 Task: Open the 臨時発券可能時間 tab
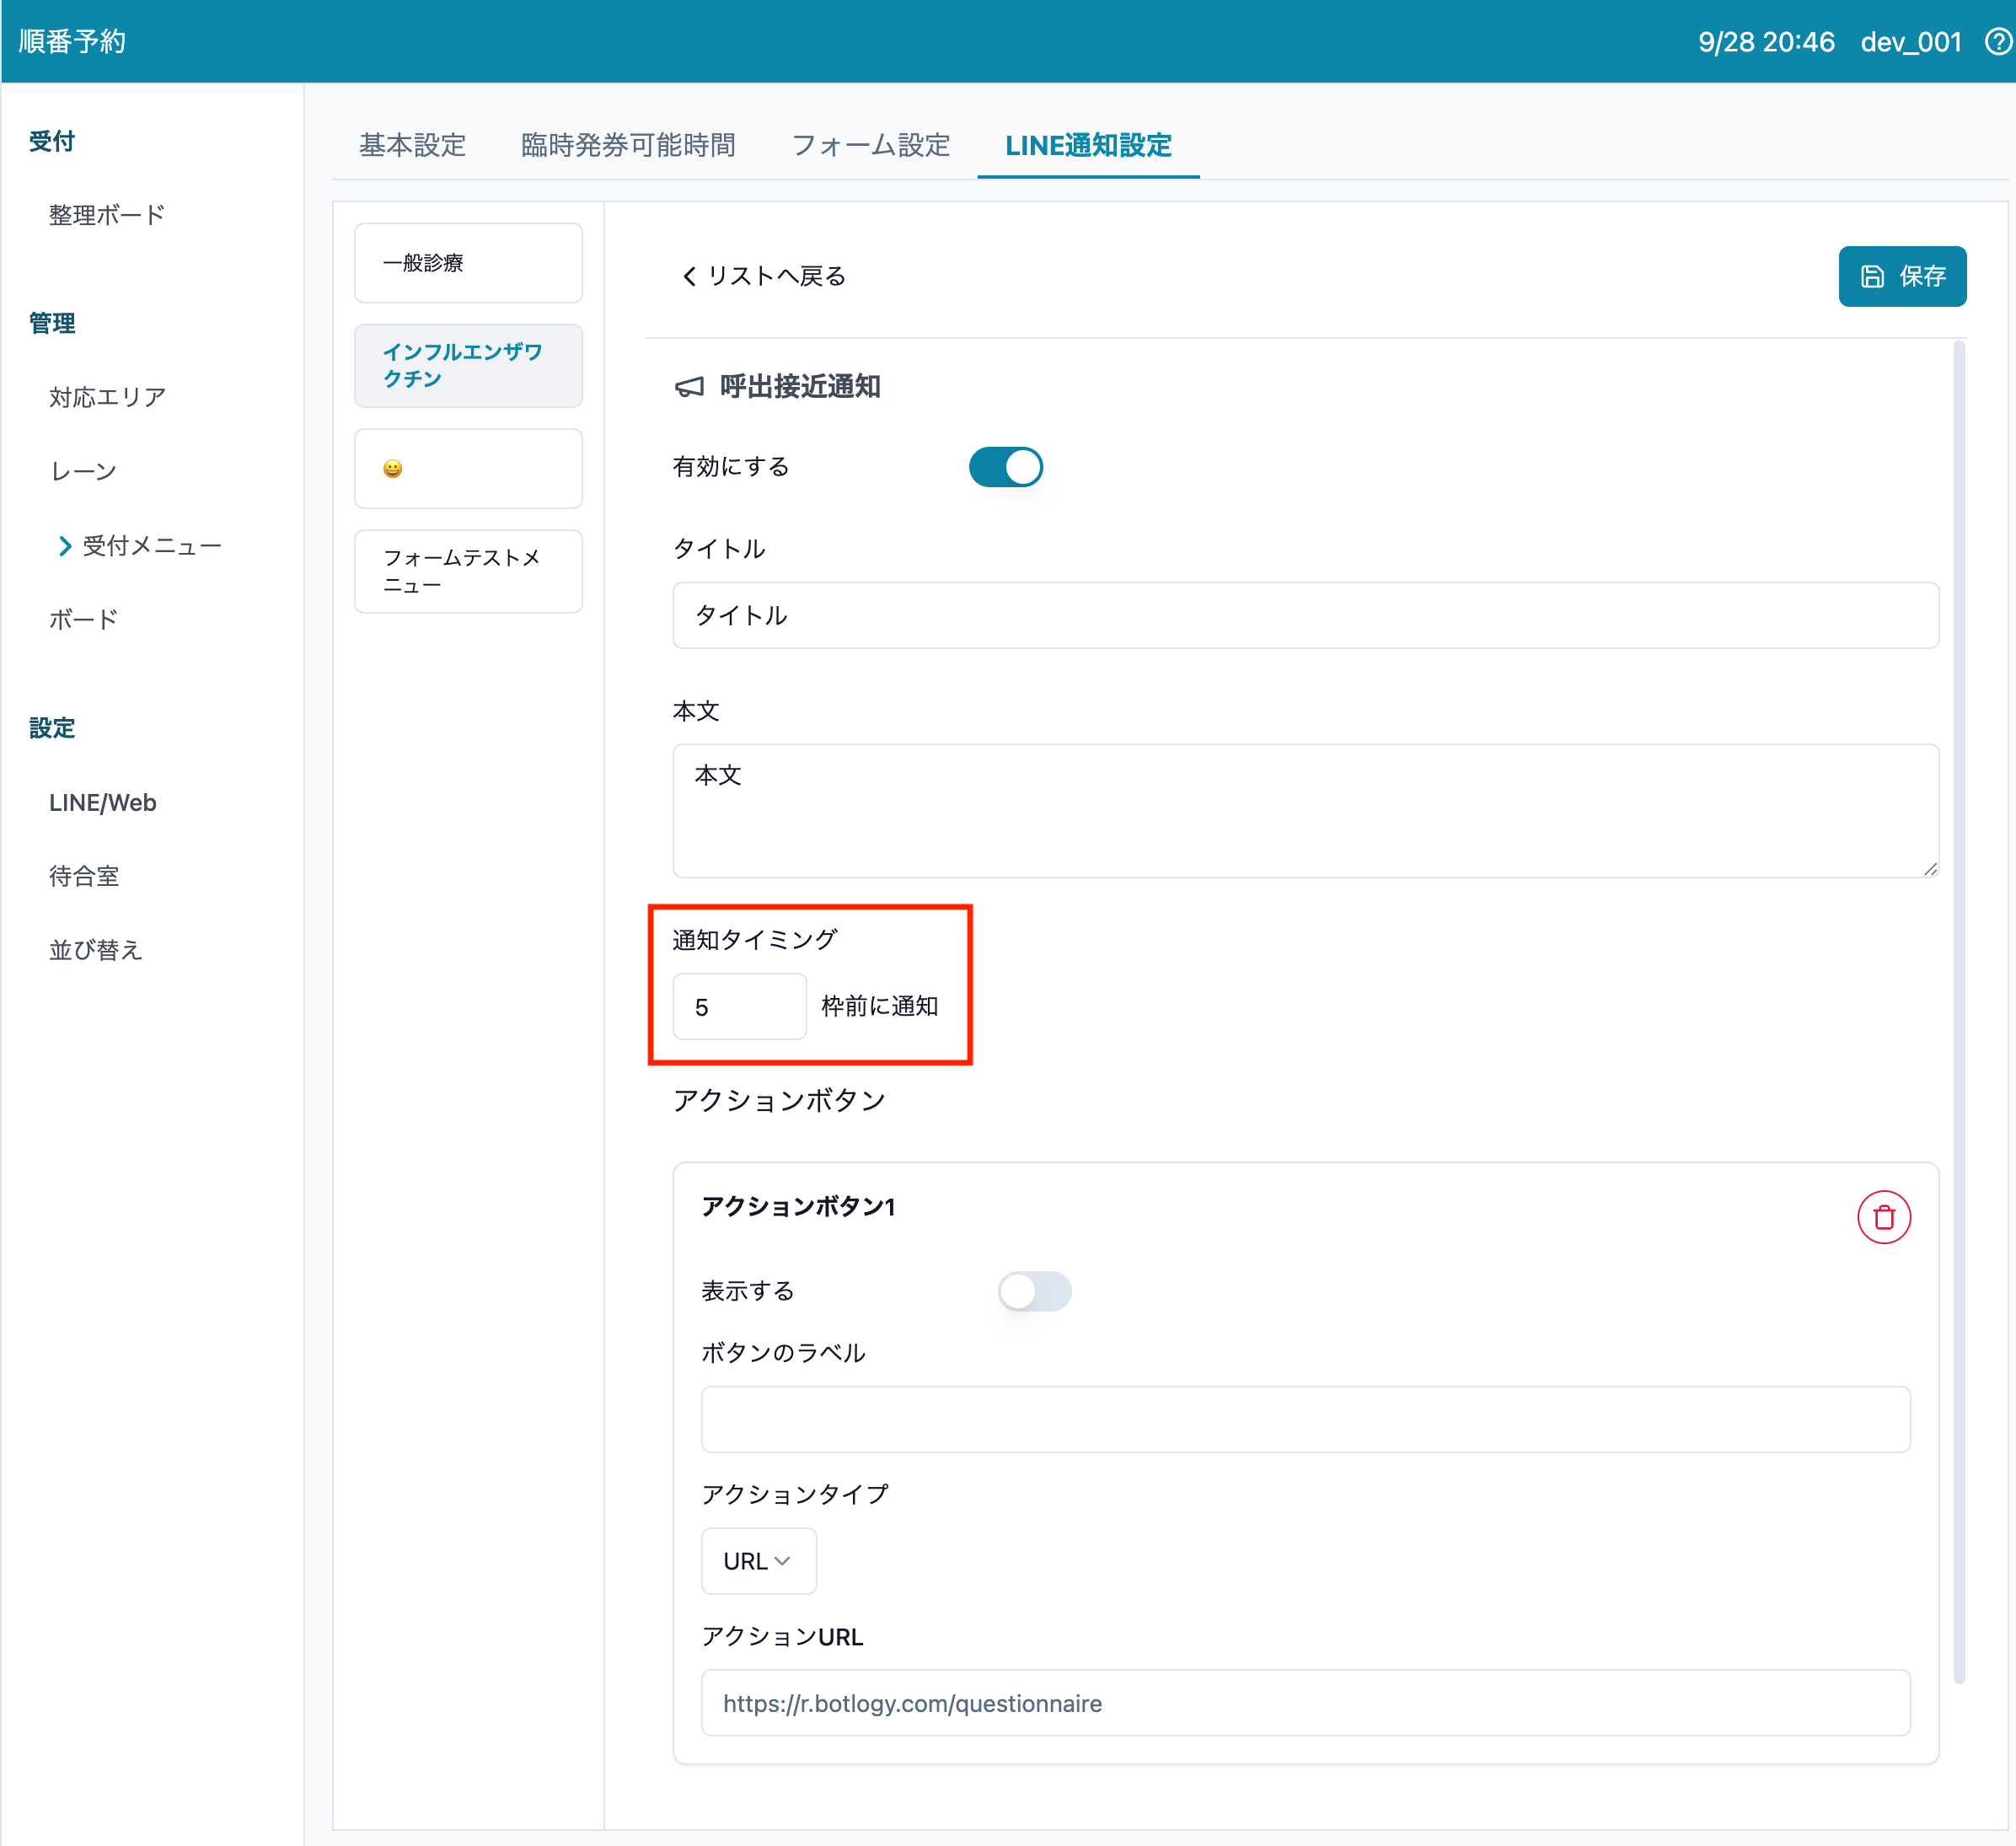pyautogui.click(x=628, y=146)
